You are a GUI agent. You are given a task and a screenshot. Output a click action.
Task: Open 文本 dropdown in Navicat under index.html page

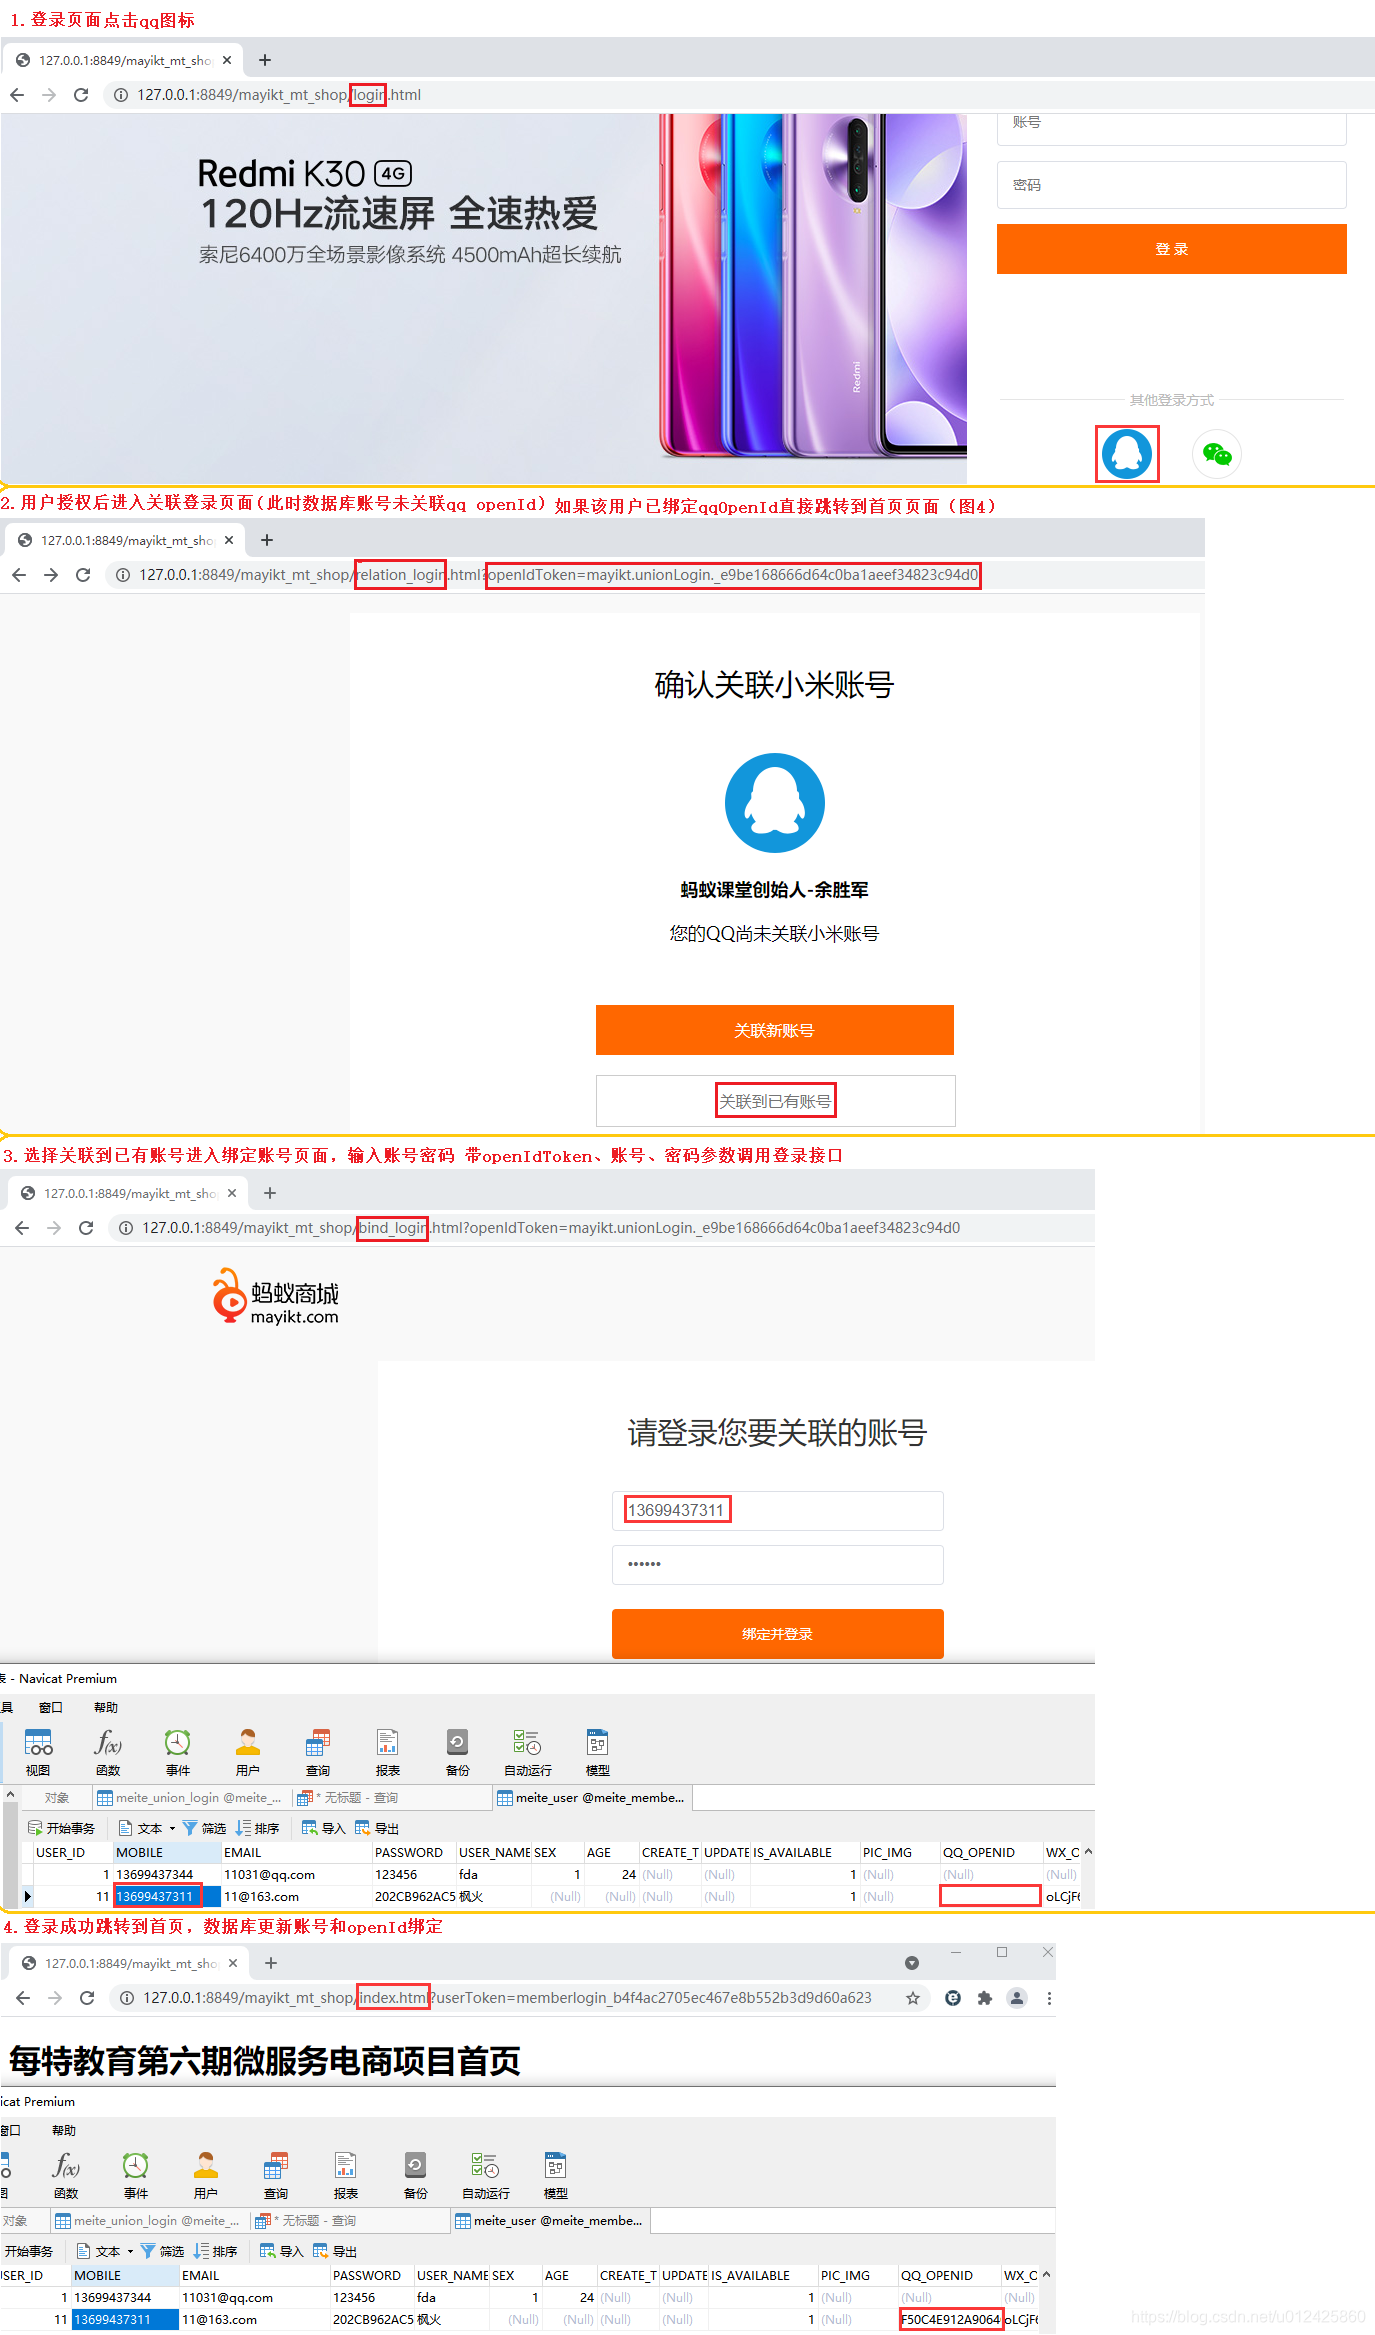point(105,2251)
